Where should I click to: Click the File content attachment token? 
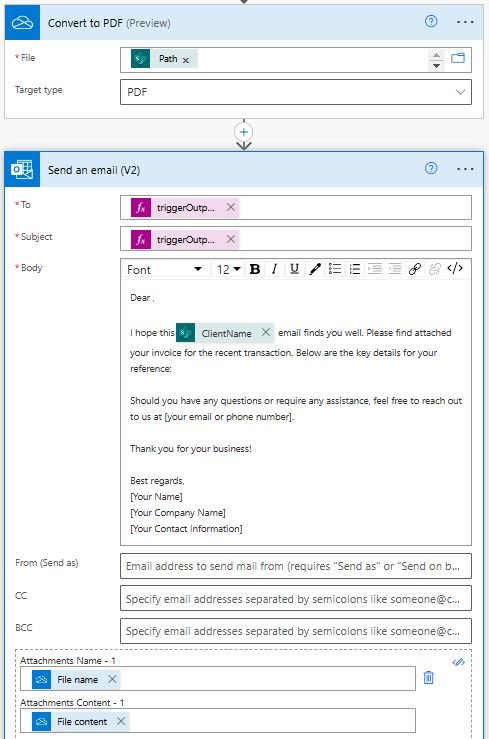pos(81,722)
